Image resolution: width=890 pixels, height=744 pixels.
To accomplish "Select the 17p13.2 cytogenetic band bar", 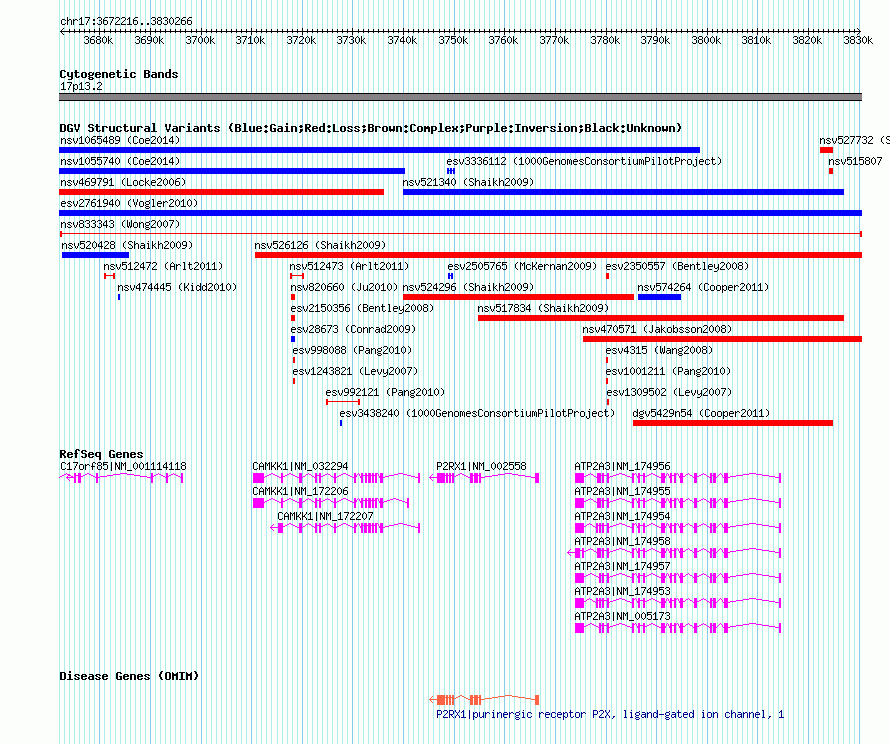I will pos(460,97).
